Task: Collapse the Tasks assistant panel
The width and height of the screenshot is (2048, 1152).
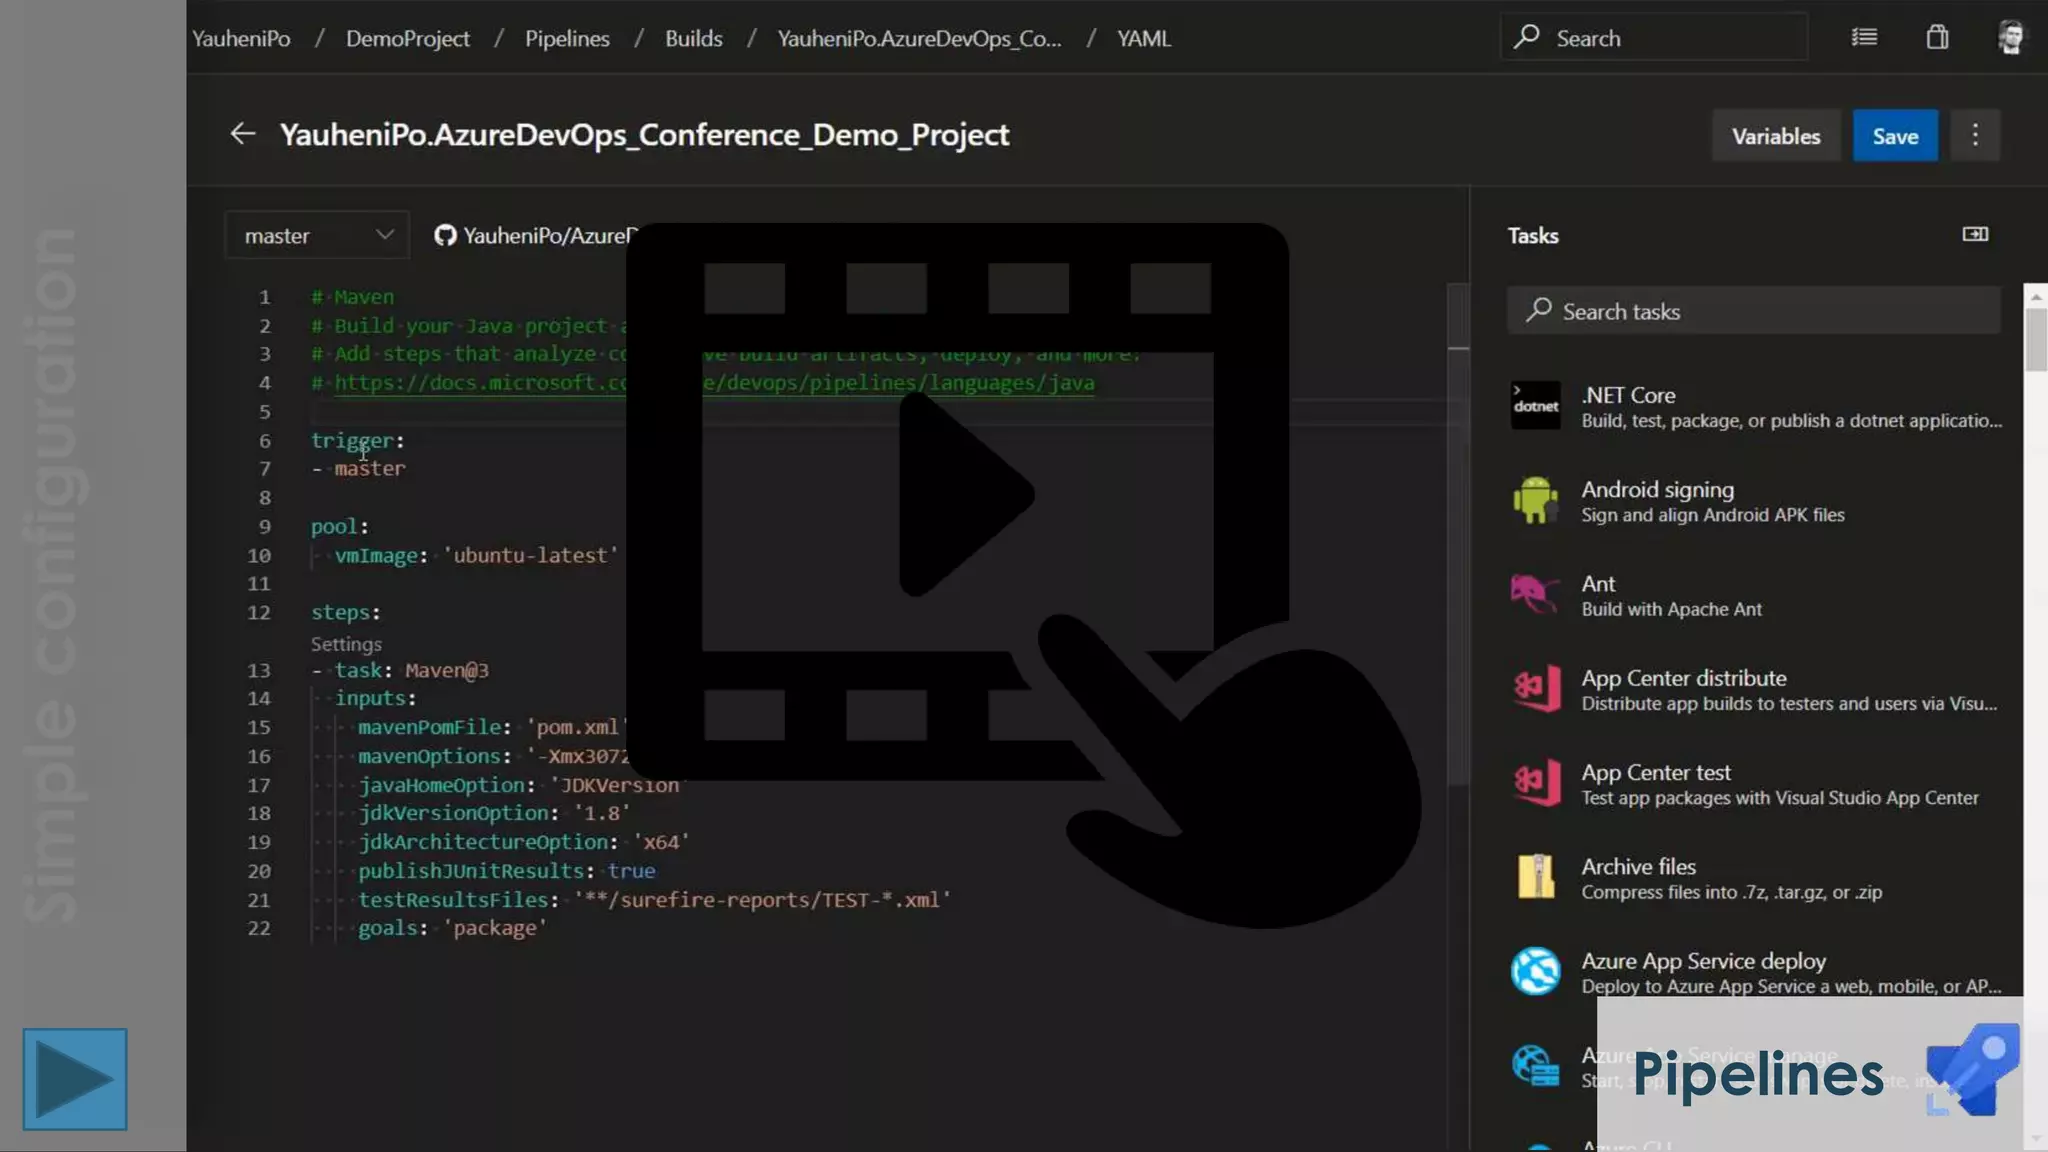Action: pos(1975,234)
